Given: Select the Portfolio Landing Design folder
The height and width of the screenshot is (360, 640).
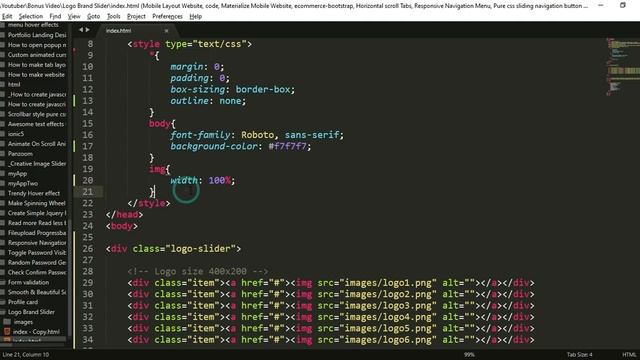Looking at the screenshot, I should pos(37,35).
